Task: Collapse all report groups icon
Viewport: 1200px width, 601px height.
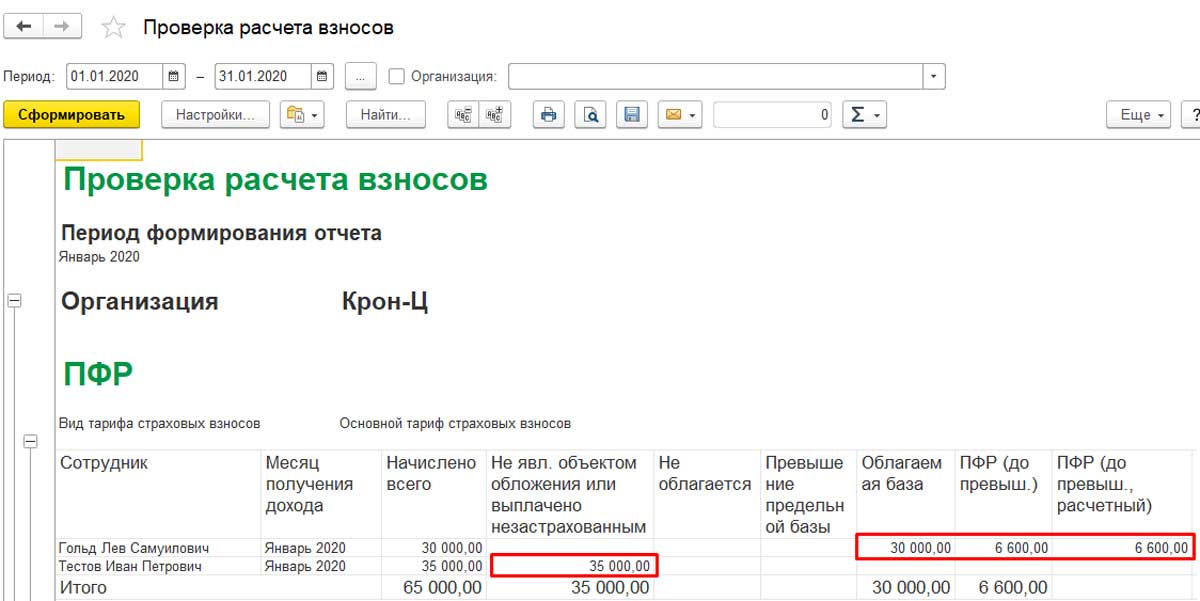Action: (x=462, y=115)
